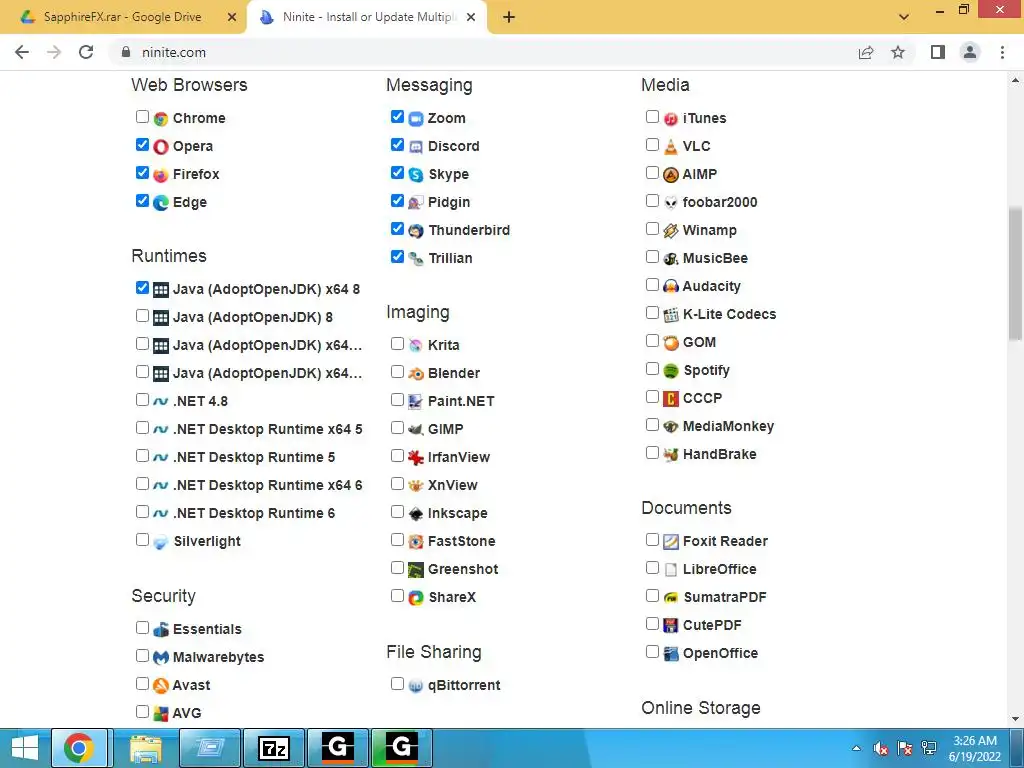Click the Blender logo icon
Viewport: 1024px width, 768px height.
coord(416,374)
